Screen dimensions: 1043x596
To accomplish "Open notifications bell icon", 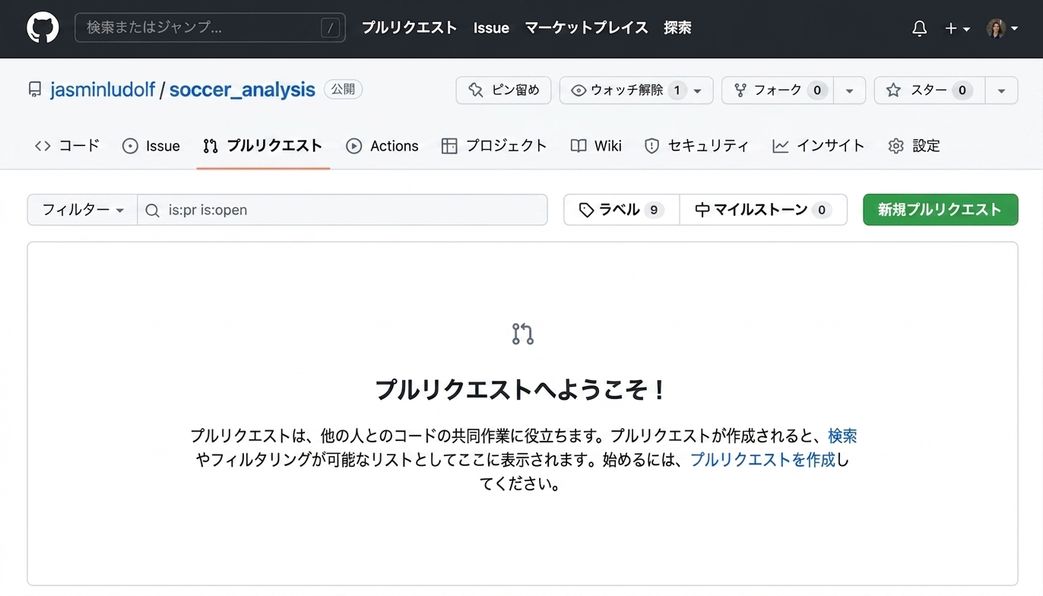I will 919,28.
